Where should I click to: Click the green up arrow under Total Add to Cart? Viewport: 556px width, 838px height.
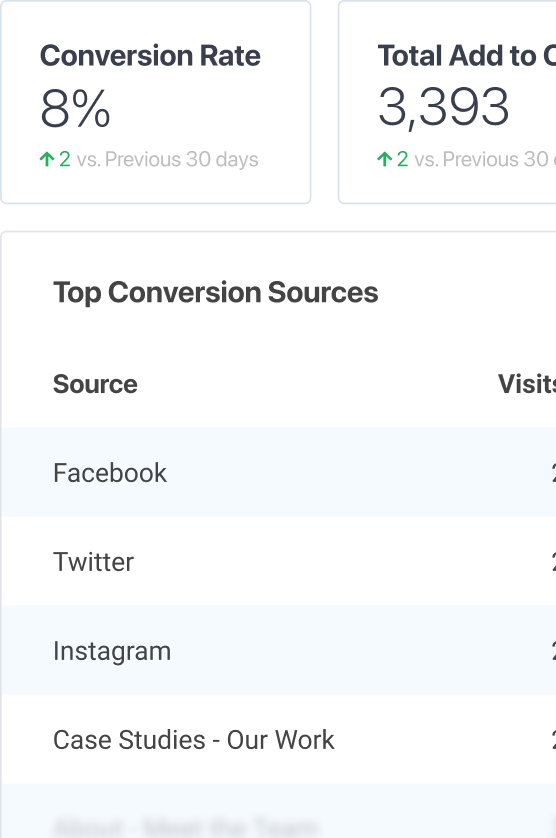385,159
